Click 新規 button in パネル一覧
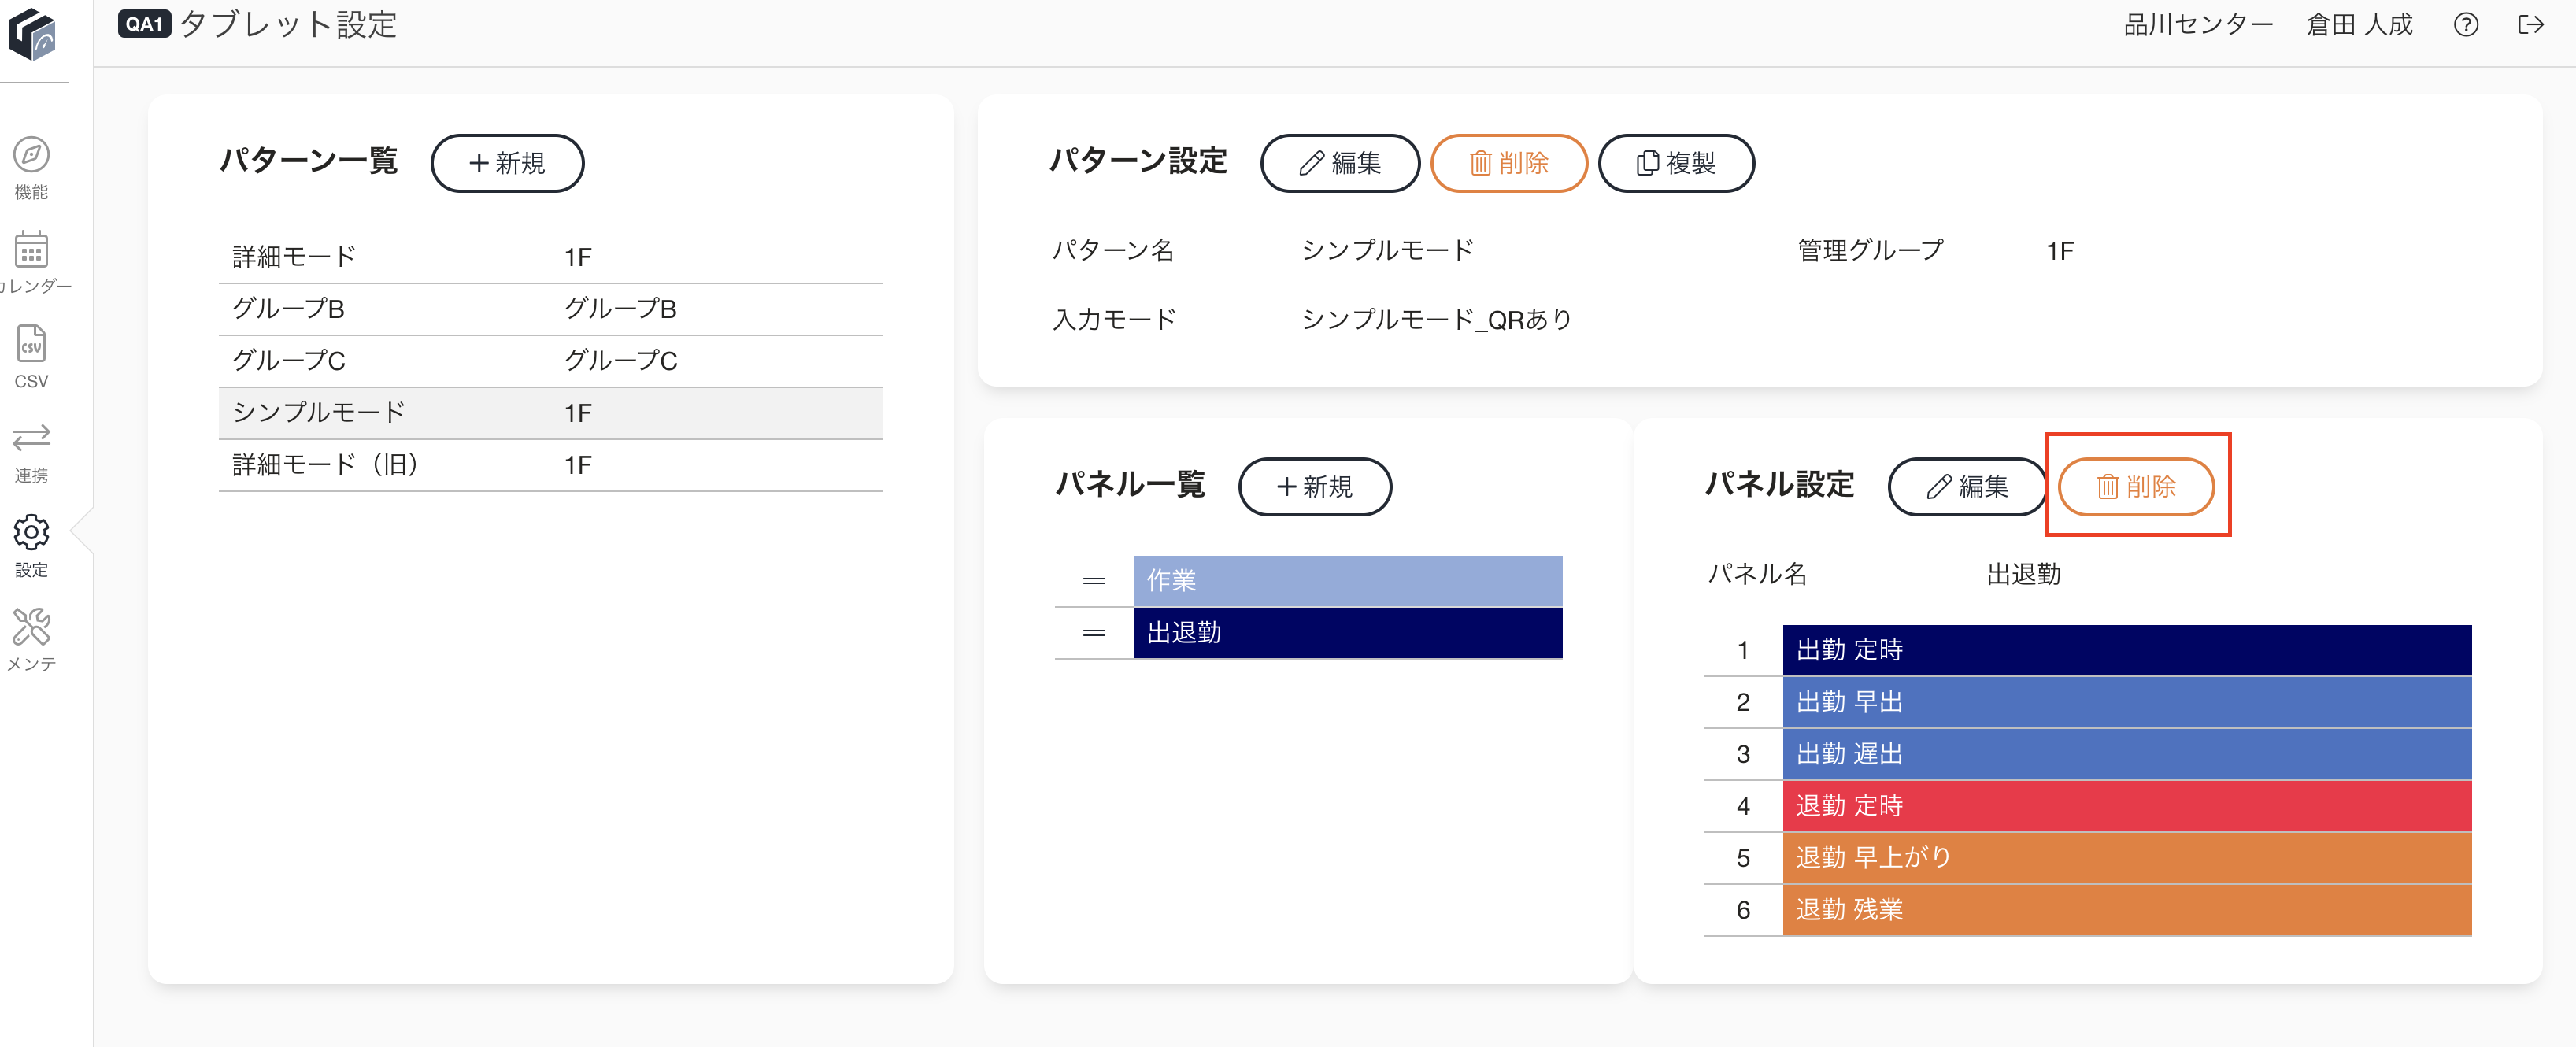 [x=1315, y=487]
